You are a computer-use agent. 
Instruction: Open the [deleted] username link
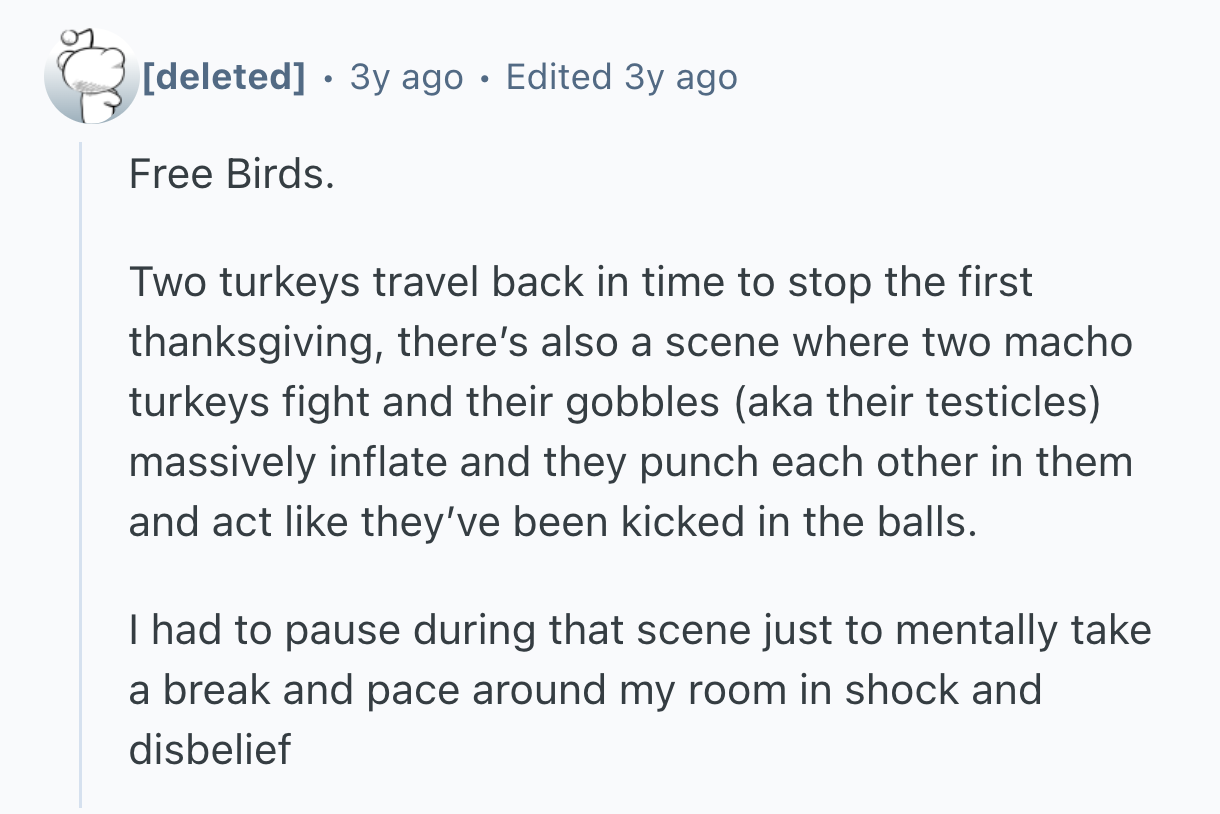[x=225, y=77]
